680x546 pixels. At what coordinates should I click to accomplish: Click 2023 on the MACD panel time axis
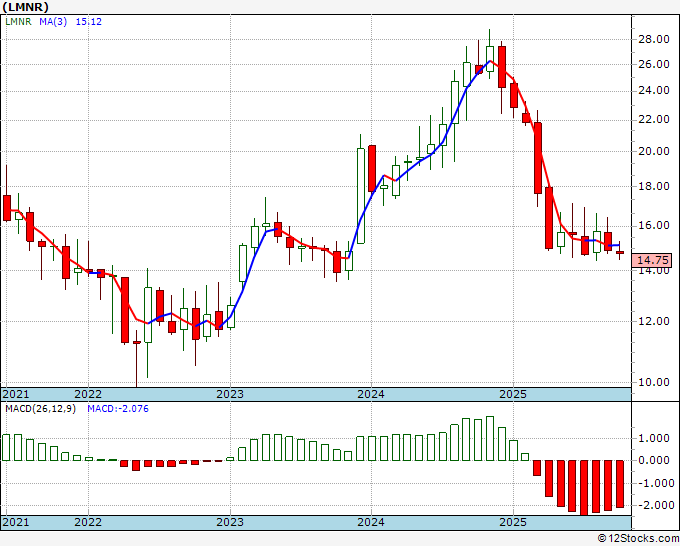230,522
